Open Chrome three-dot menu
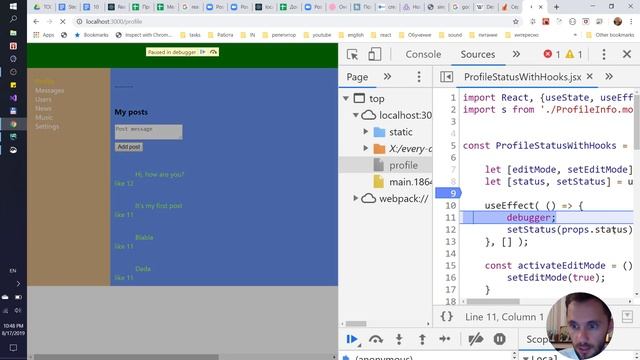The width and height of the screenshot is (640, 360). pos(631,22)
